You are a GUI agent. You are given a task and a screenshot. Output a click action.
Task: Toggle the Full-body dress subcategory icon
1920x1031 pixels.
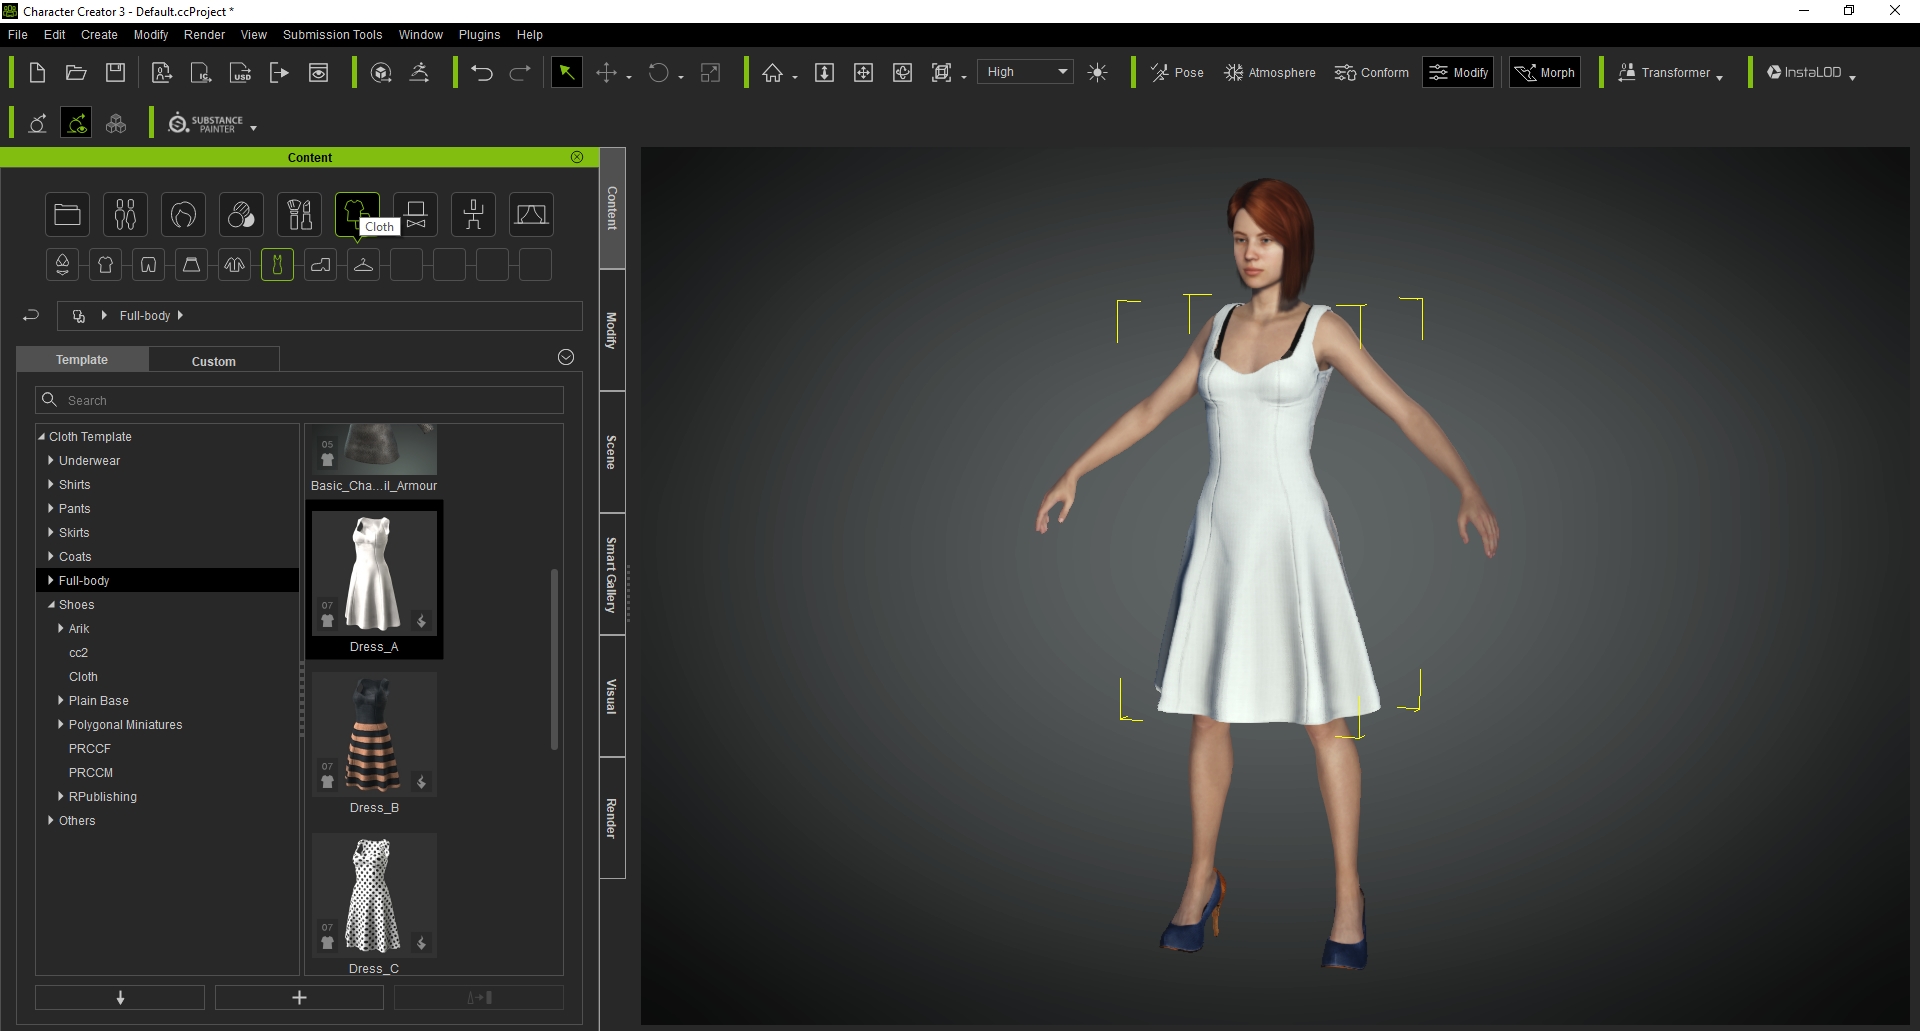tap(277, 265)
